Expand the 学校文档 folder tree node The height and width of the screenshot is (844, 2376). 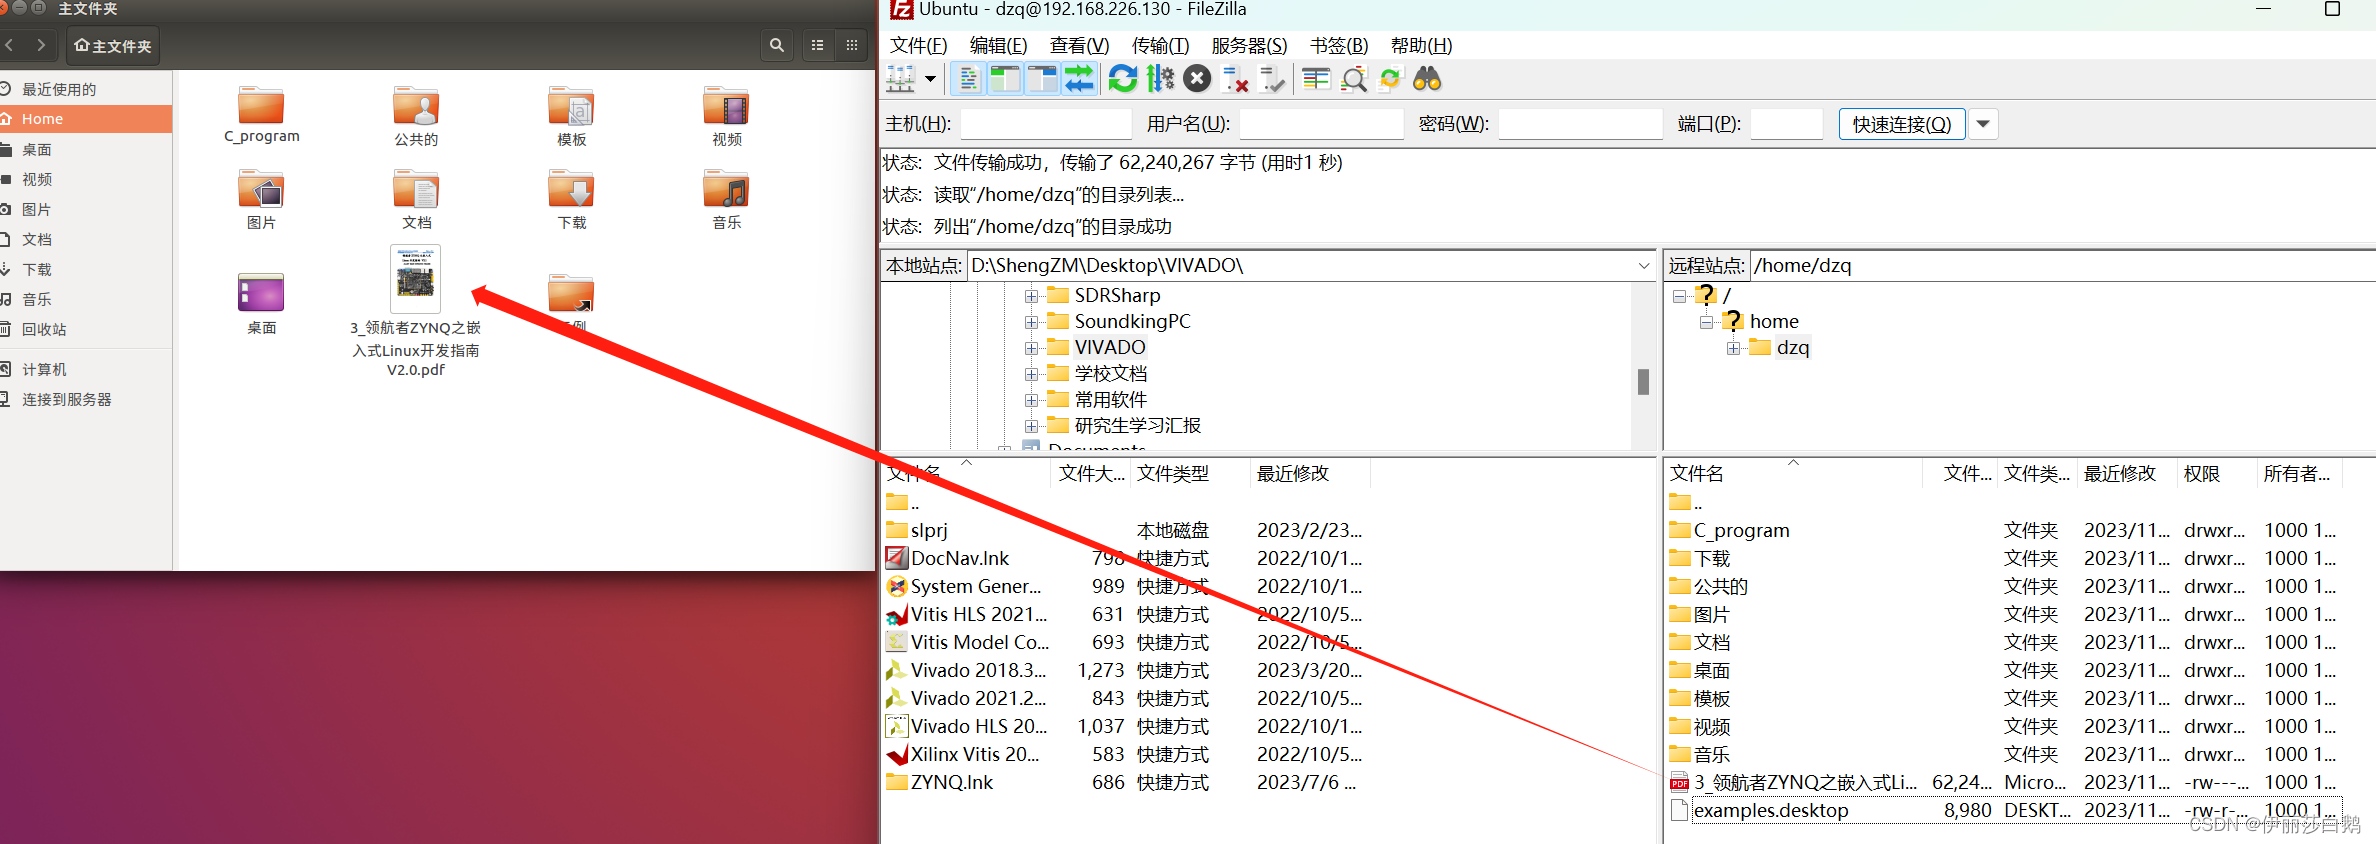(x=1031, y=374)
